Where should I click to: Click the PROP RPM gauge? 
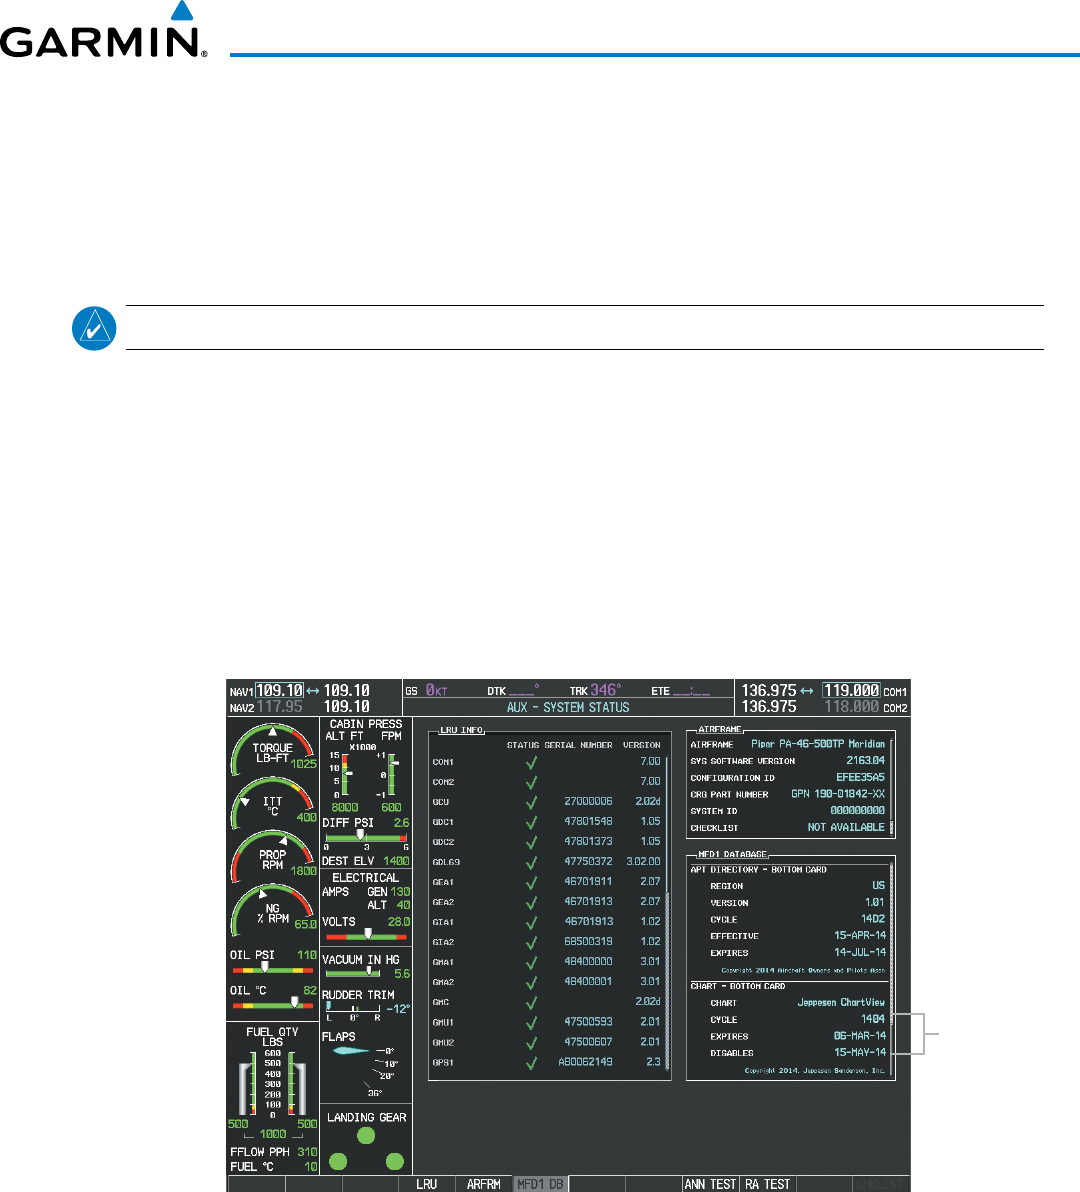pyautogui.click(x=273, y=856)
